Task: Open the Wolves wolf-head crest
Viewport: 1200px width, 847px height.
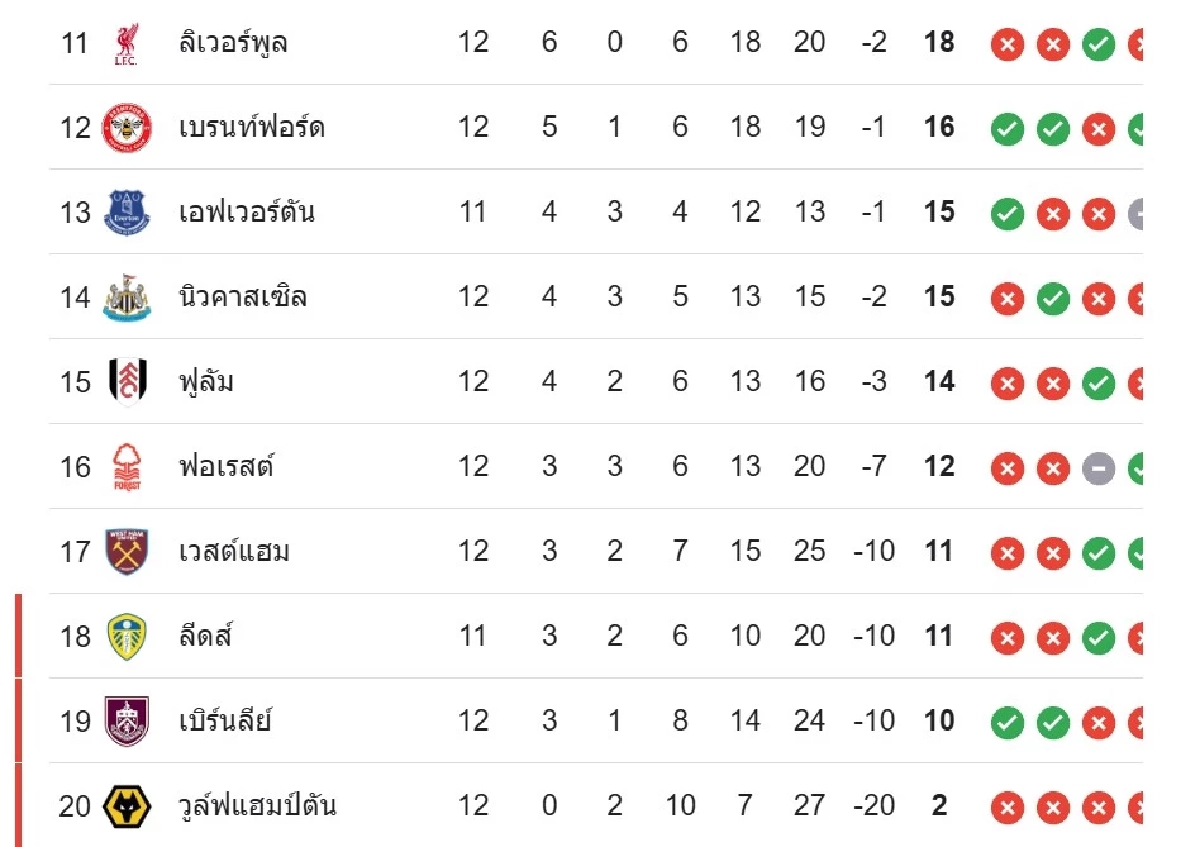Action: pyautogui.click(x=127, y=806)
